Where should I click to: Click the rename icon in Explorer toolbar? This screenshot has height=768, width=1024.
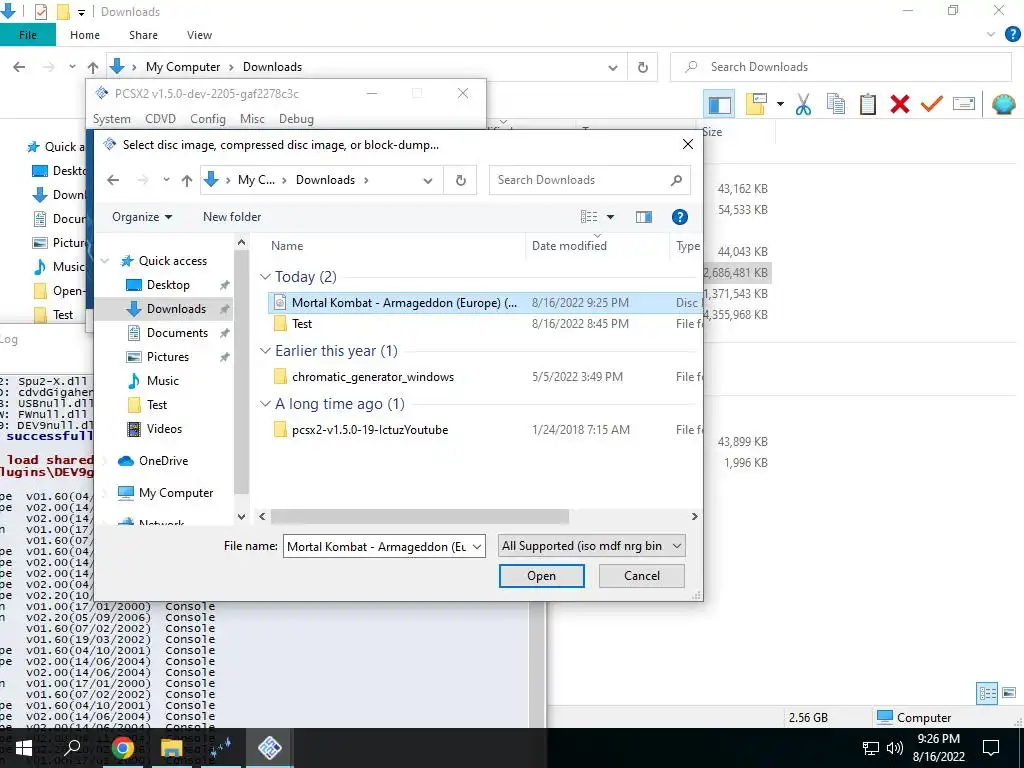pos(964,104)
